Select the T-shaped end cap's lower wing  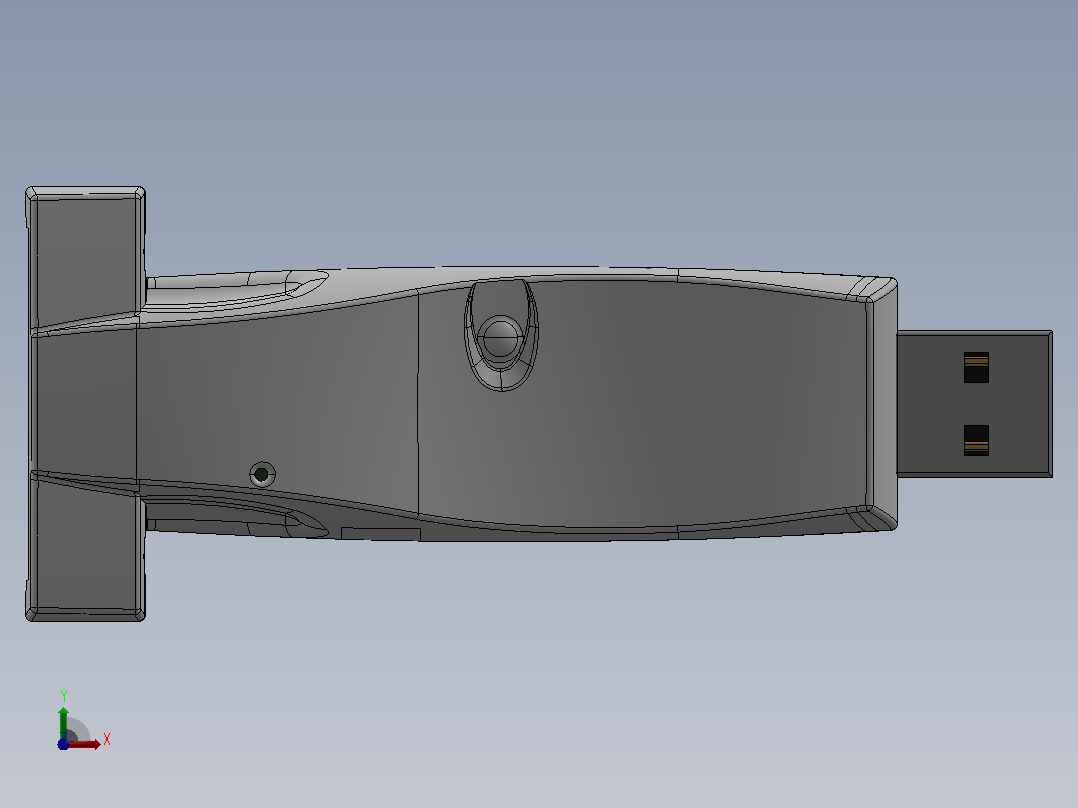point(85,548)
